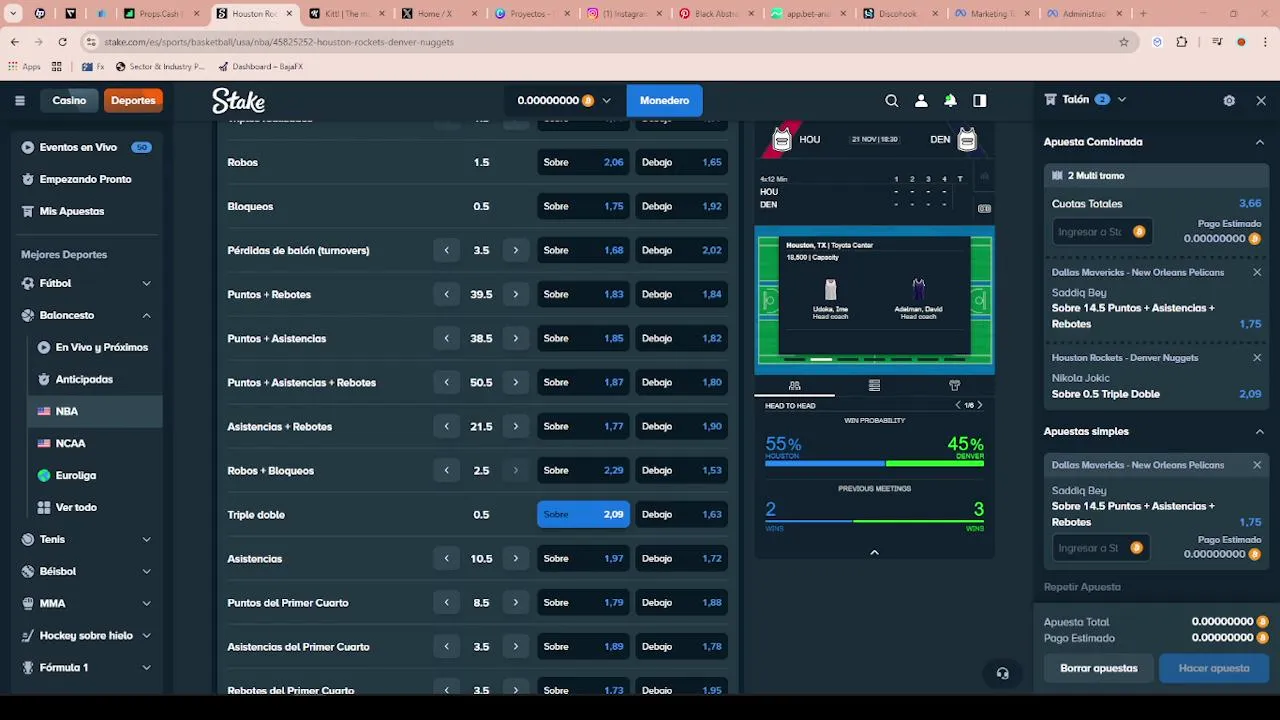Click the browser back arrow
Screen dimensions: 1280x720
tap(14, 42)
